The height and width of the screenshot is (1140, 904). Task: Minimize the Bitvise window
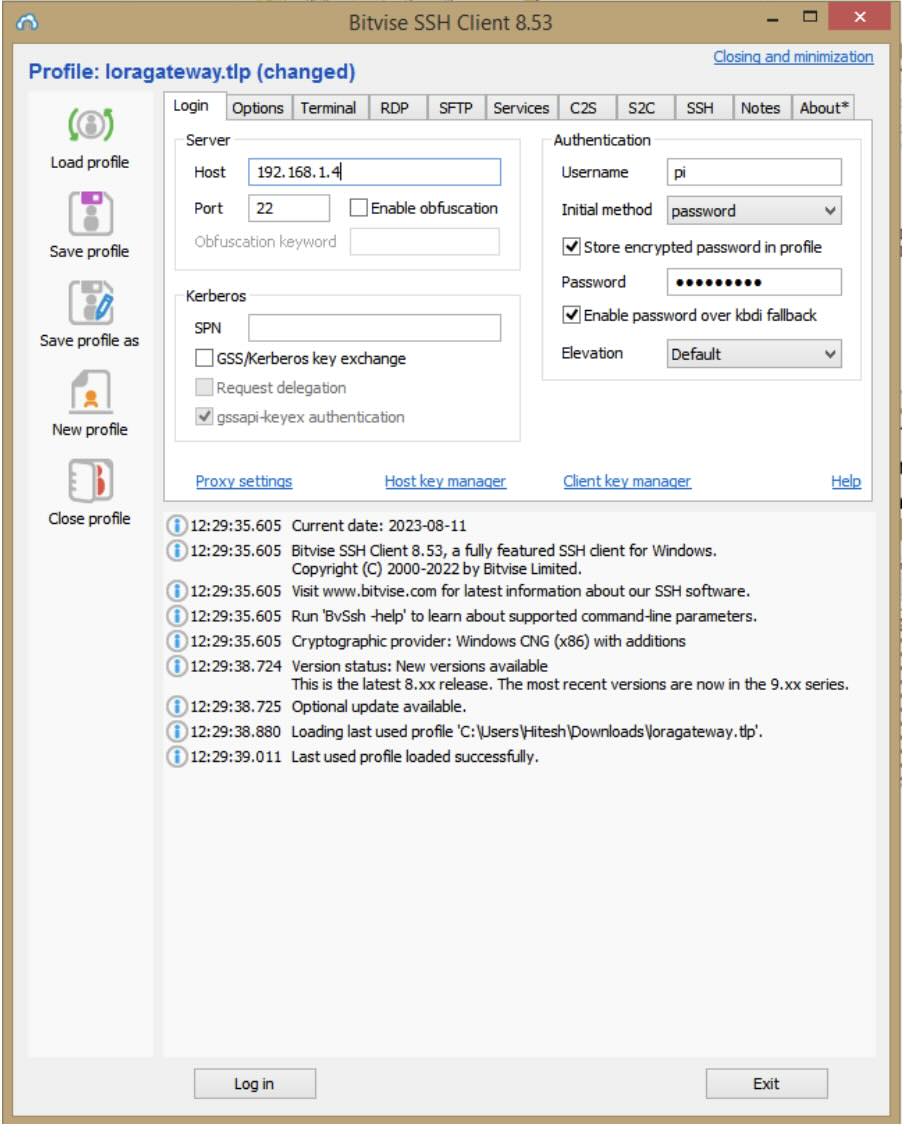772,18
